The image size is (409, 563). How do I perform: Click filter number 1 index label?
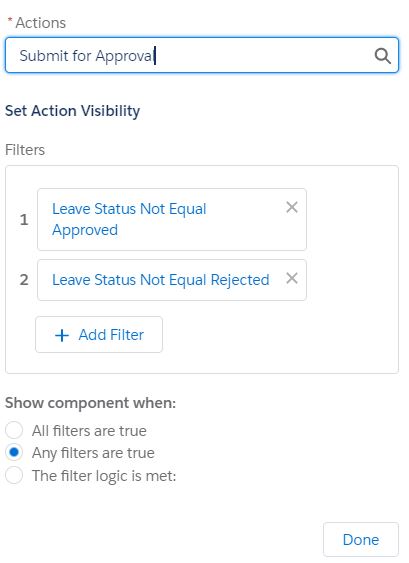coord(24,219)
